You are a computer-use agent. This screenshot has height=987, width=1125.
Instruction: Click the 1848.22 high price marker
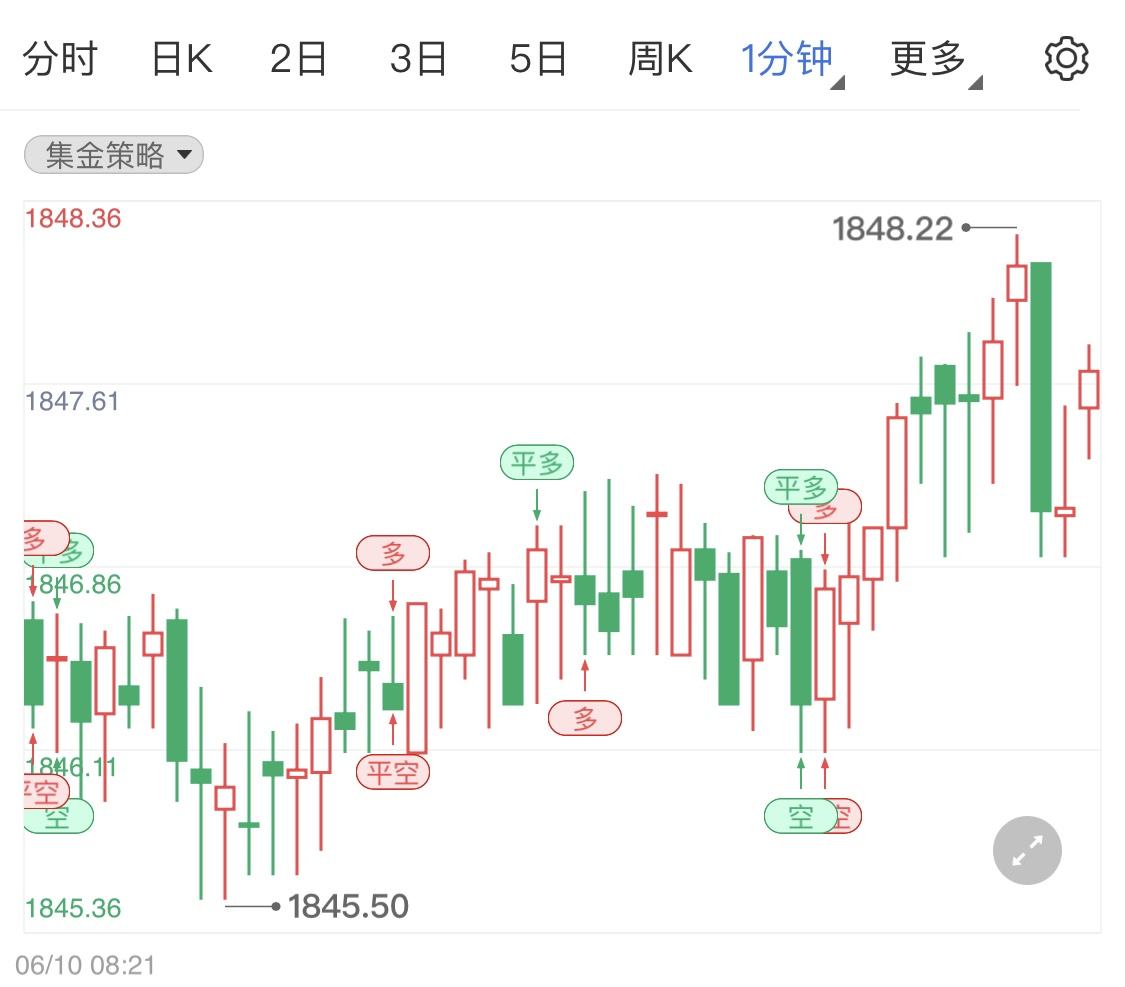[893, 228]
